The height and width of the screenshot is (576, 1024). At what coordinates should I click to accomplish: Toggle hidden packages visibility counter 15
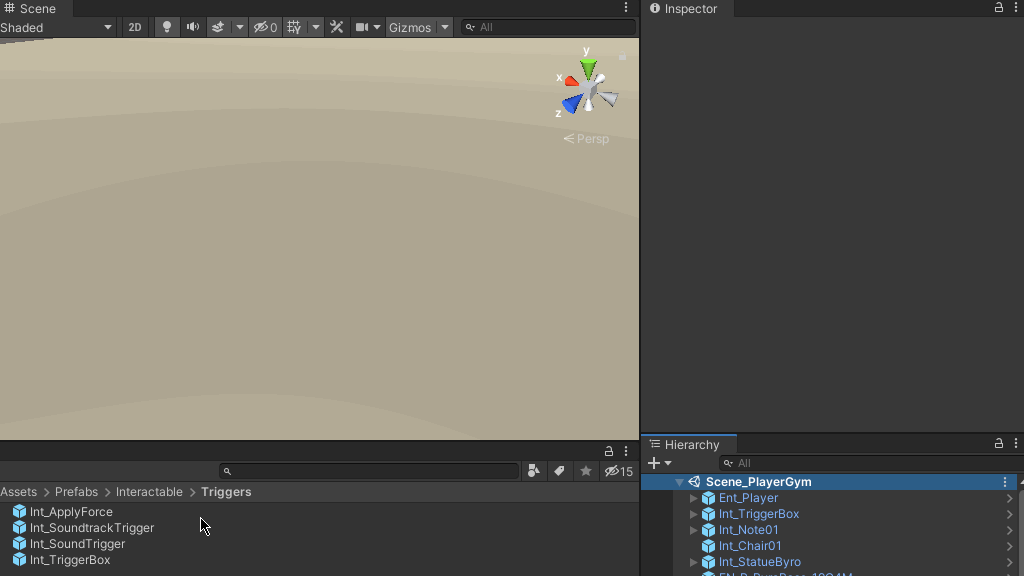coord(618,472)
